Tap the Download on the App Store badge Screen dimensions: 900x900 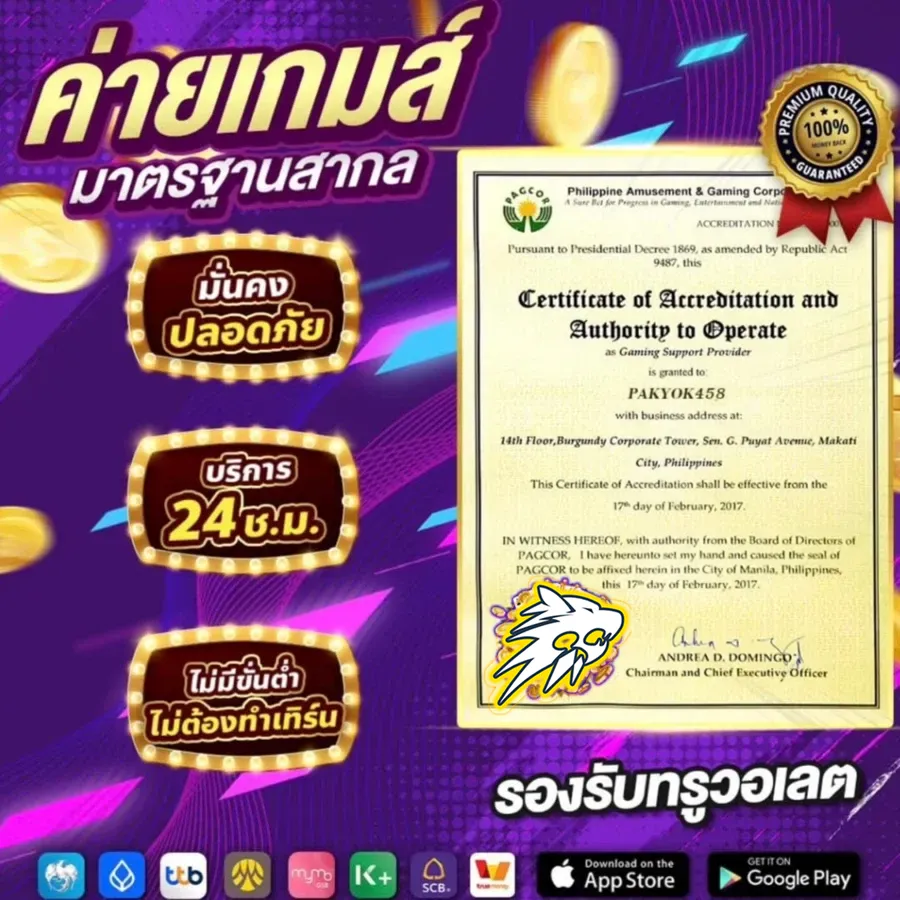point(613,876)
